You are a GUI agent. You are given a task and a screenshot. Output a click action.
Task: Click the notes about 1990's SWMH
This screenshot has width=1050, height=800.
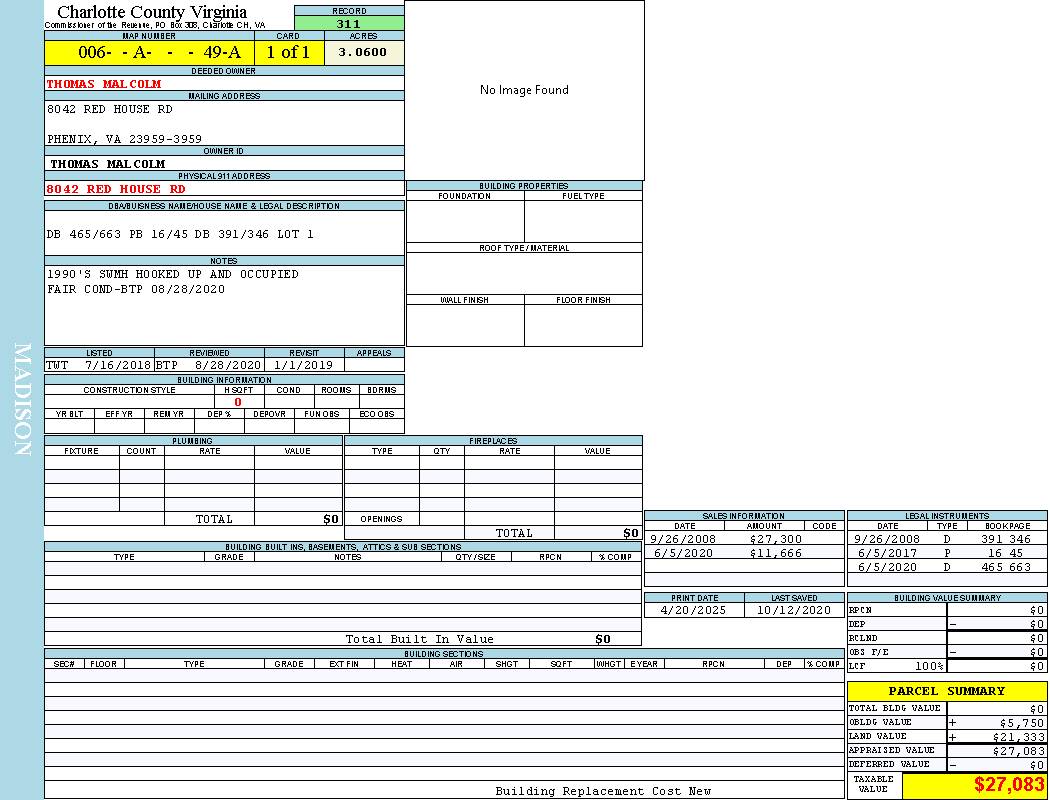[x=172, y=274]
